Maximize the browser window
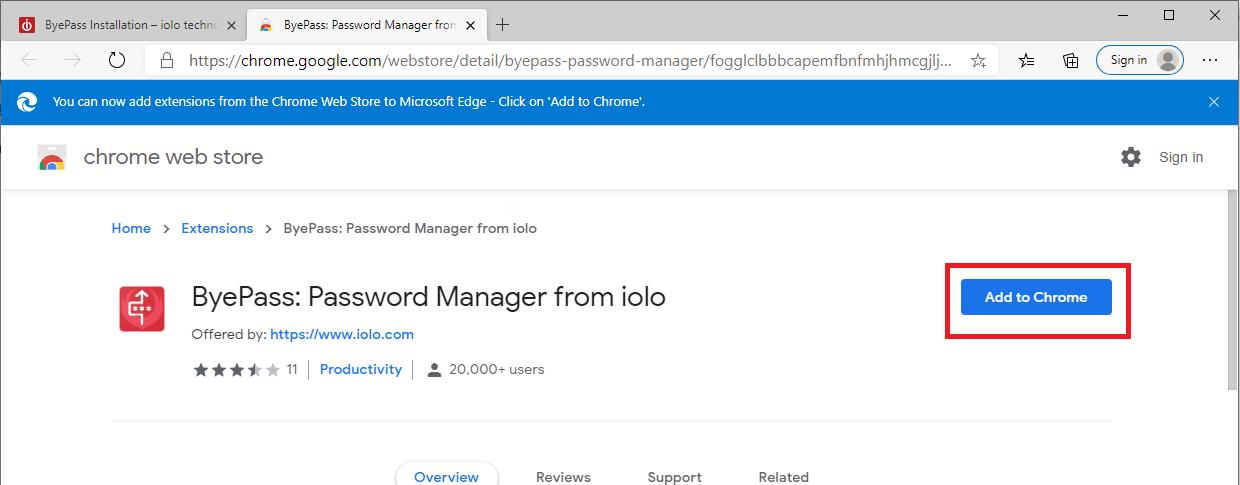 click(x=1169, y=15)
